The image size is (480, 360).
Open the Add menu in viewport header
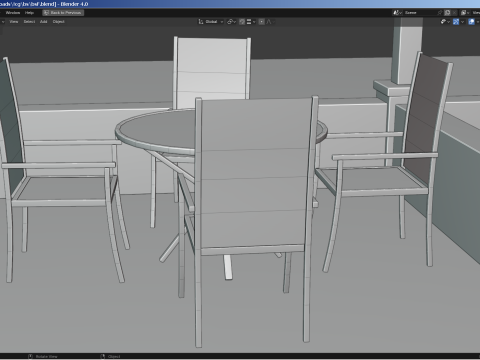[43, 22]
